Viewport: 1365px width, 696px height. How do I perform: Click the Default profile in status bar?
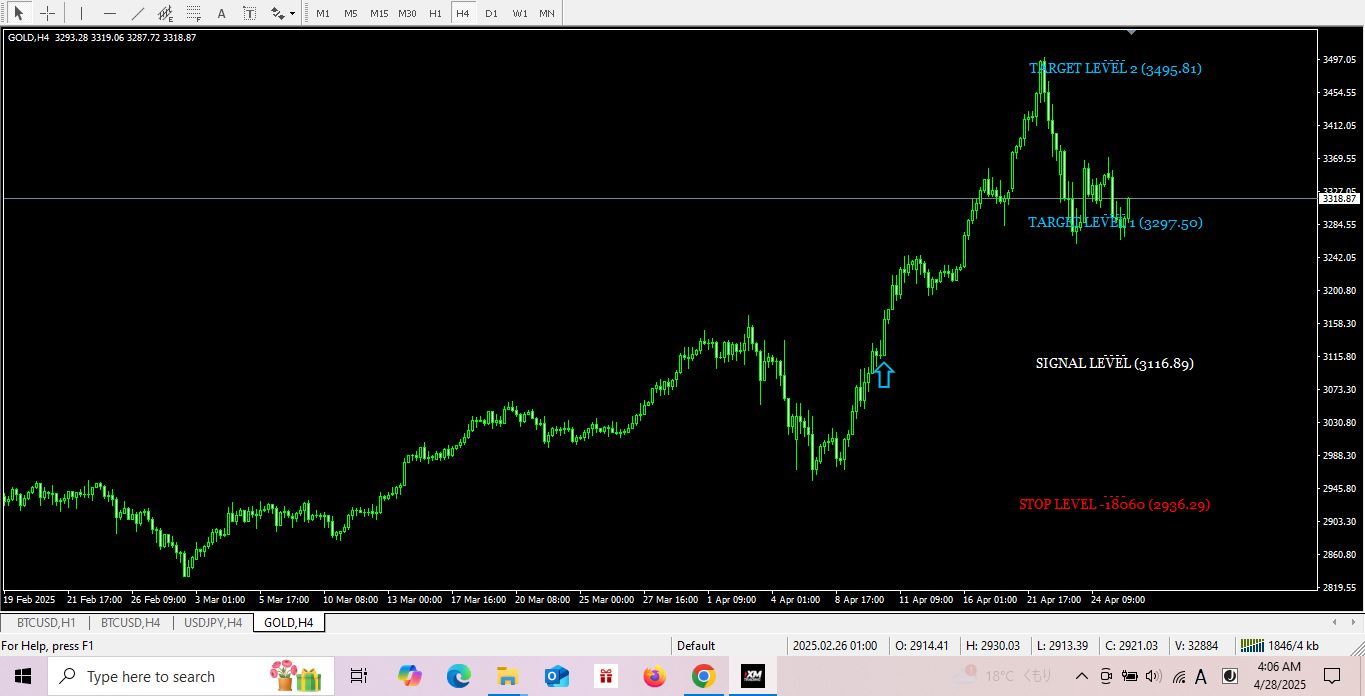pos(696,646)
